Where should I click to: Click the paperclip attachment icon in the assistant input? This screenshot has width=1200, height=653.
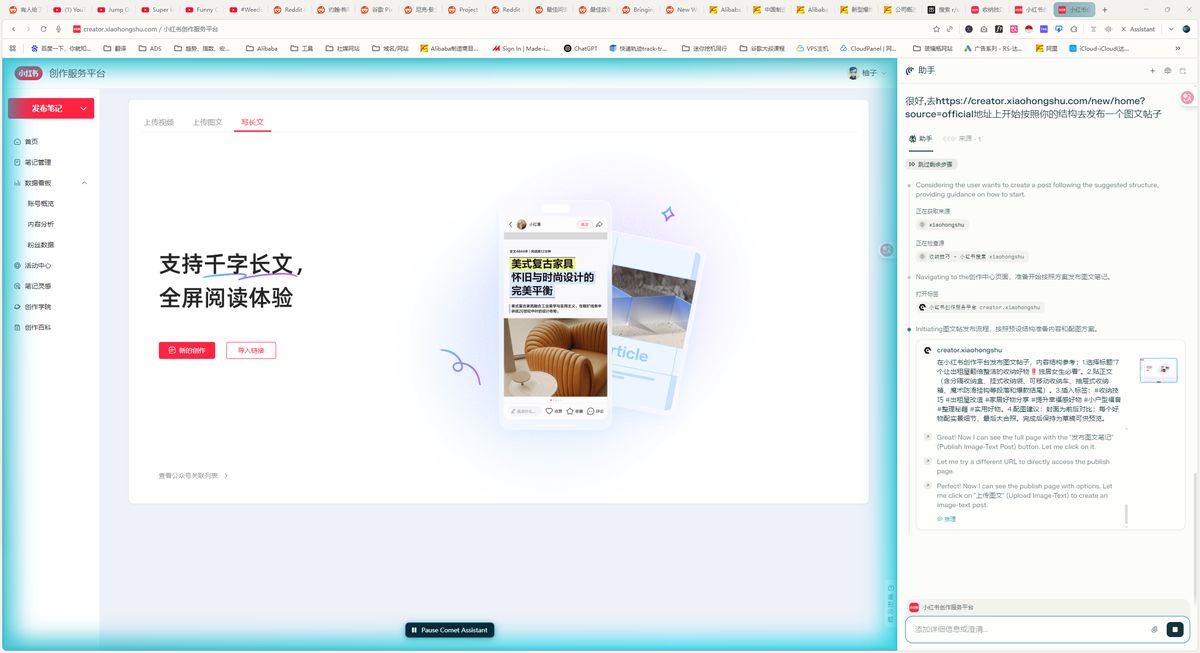(1156, 630)
